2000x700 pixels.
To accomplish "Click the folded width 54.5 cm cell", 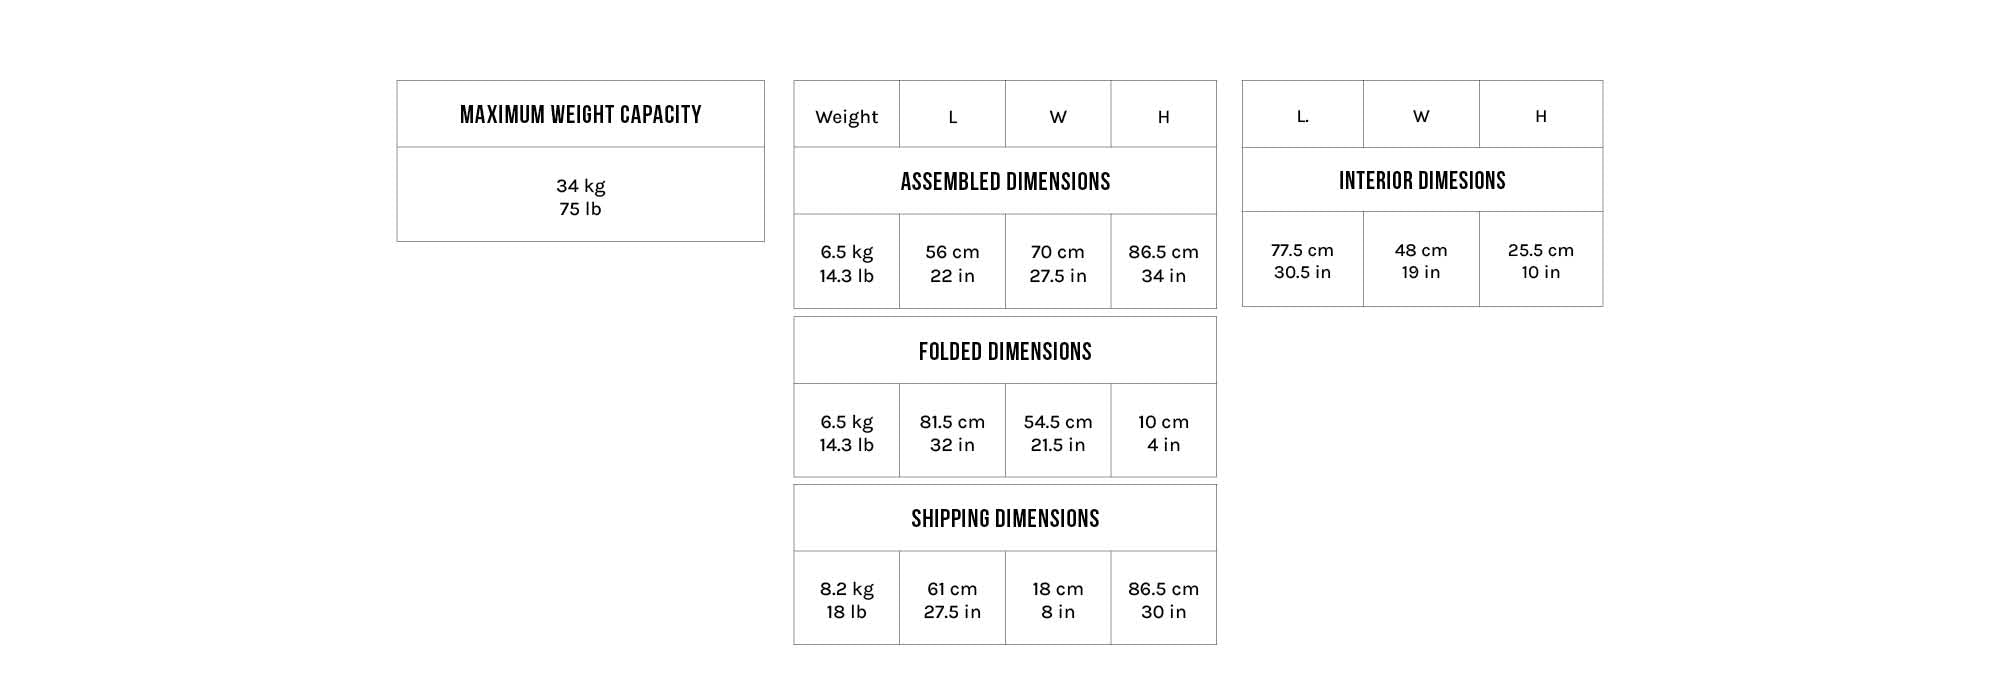I will point(1058,433).
